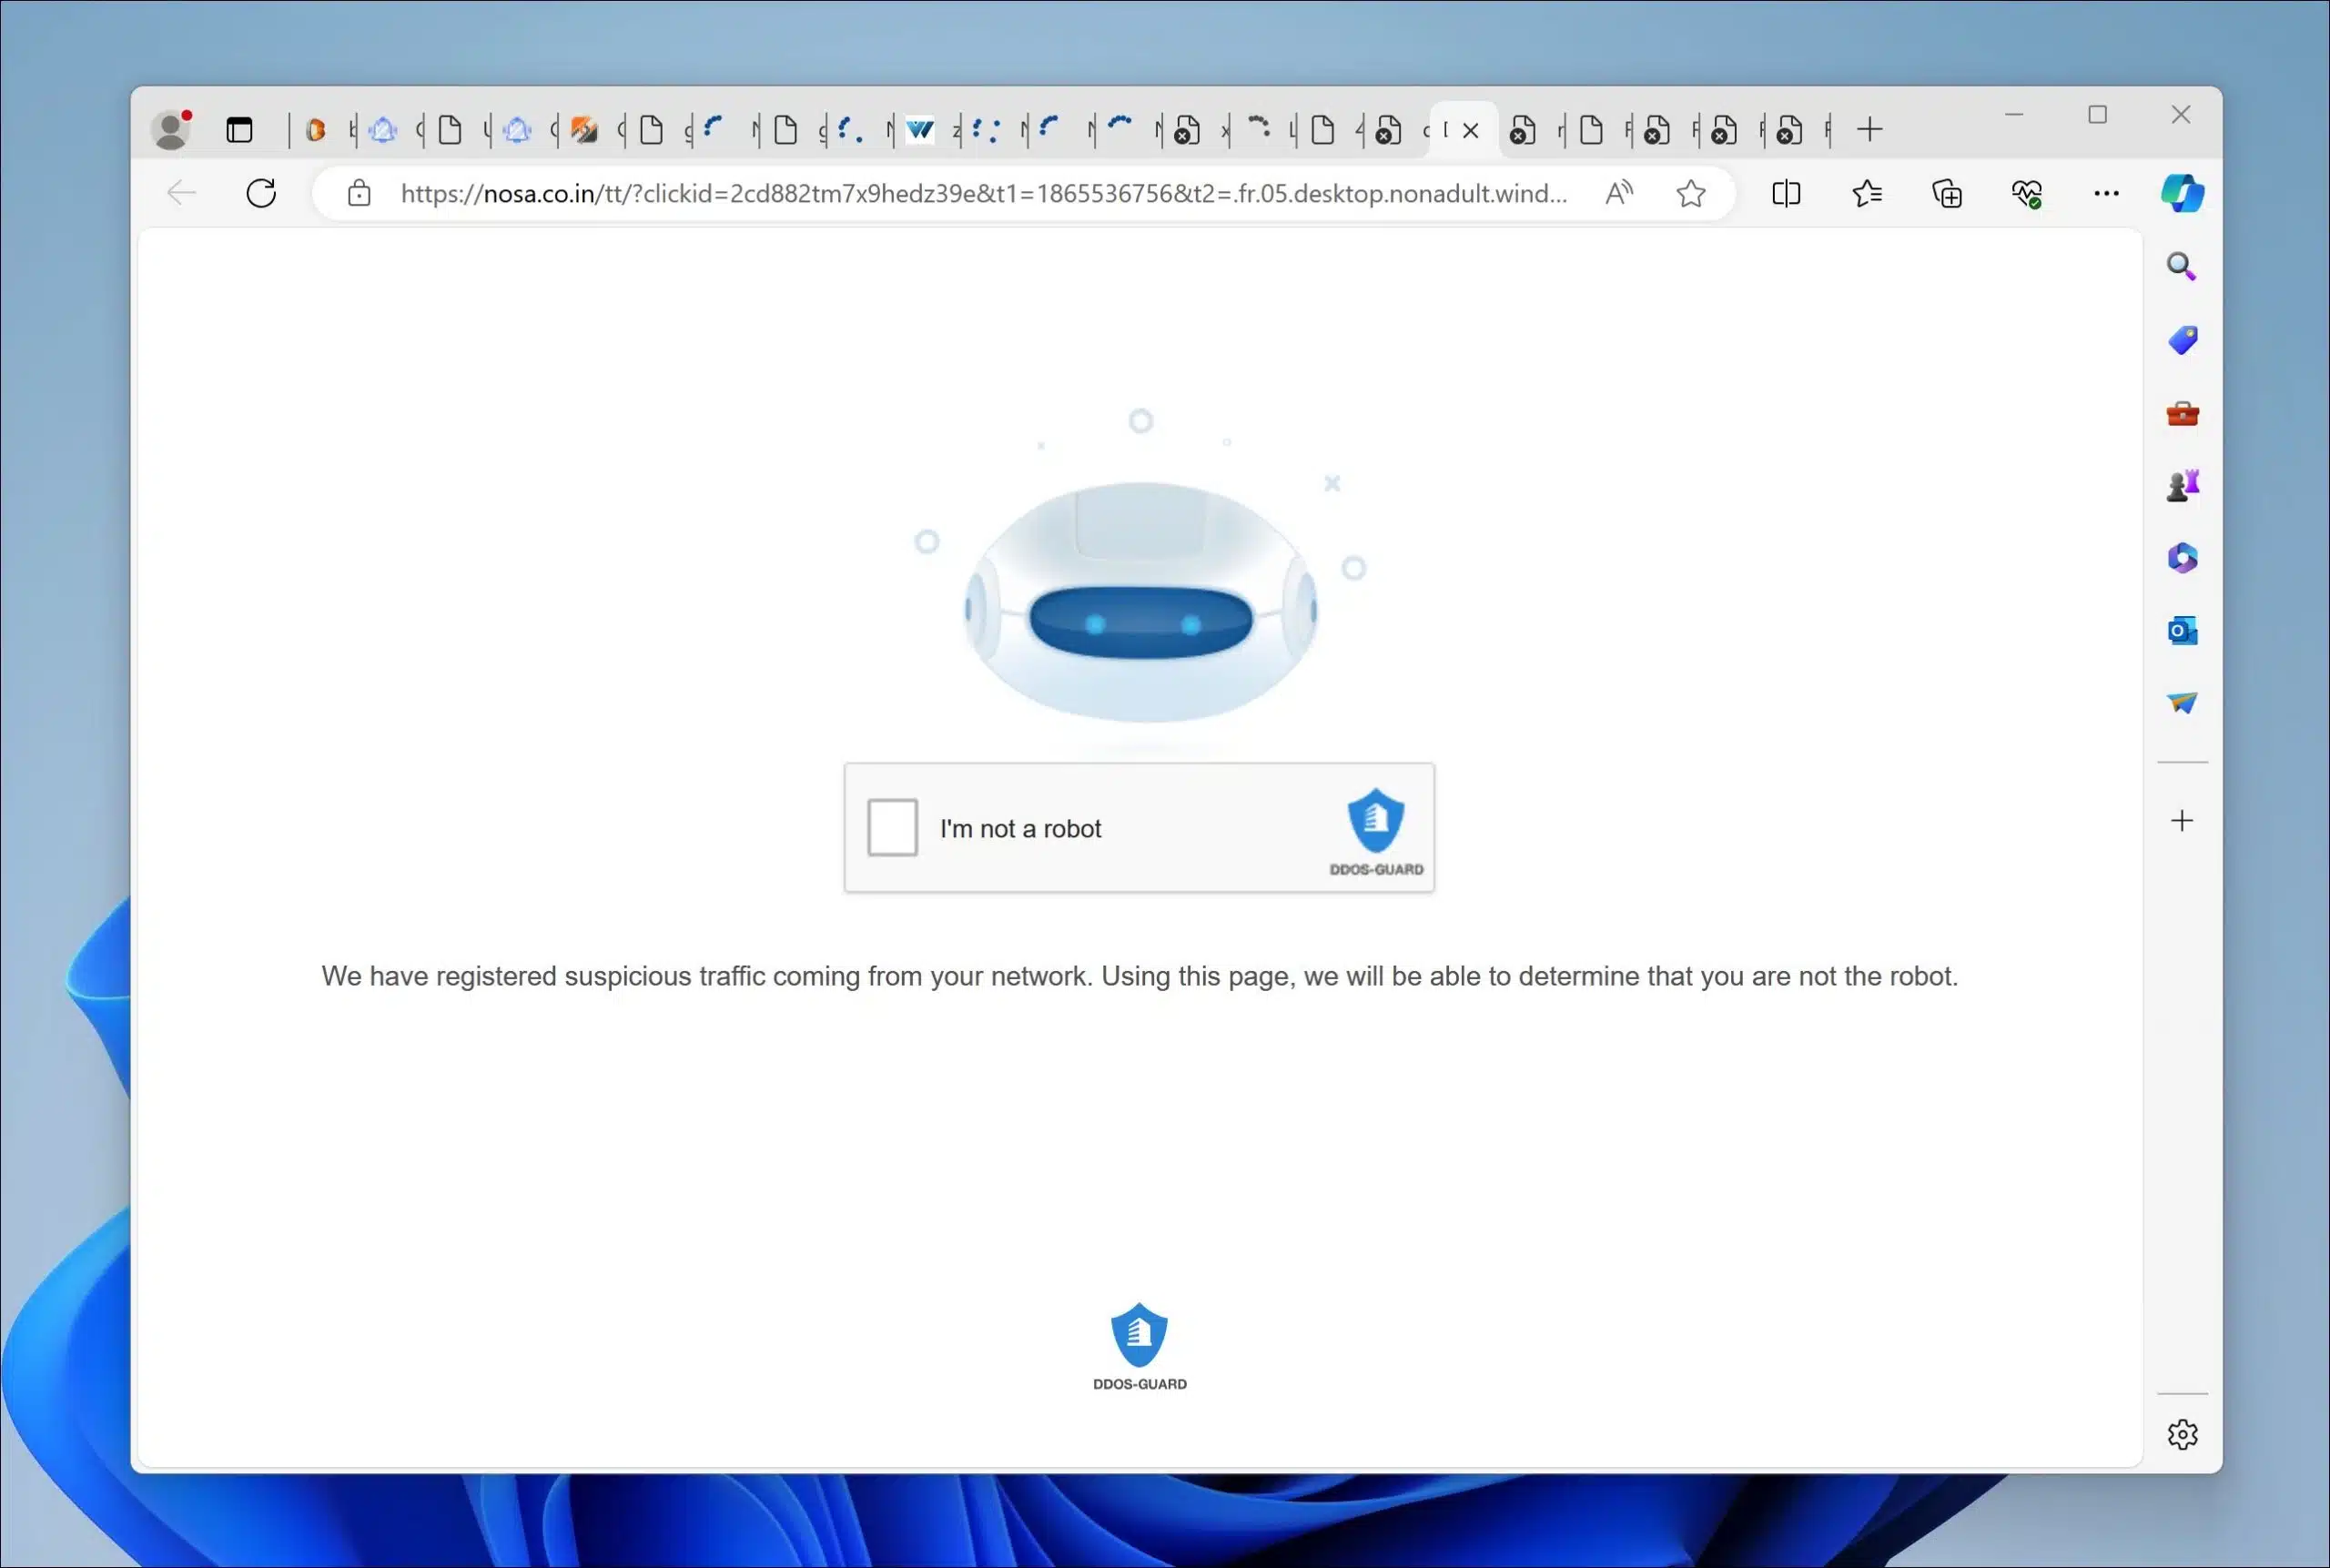This screenshot has width=2330, height=1568.
Task: Switch to the tab with orange-black square icon
Action: pyautogui.click(x=584, y=130)
